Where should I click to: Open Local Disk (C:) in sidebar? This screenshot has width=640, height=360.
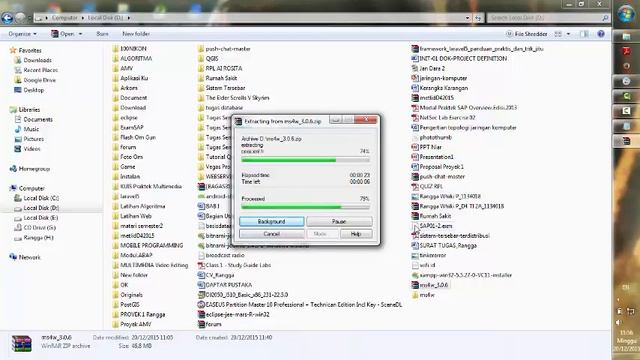(36, 198)
